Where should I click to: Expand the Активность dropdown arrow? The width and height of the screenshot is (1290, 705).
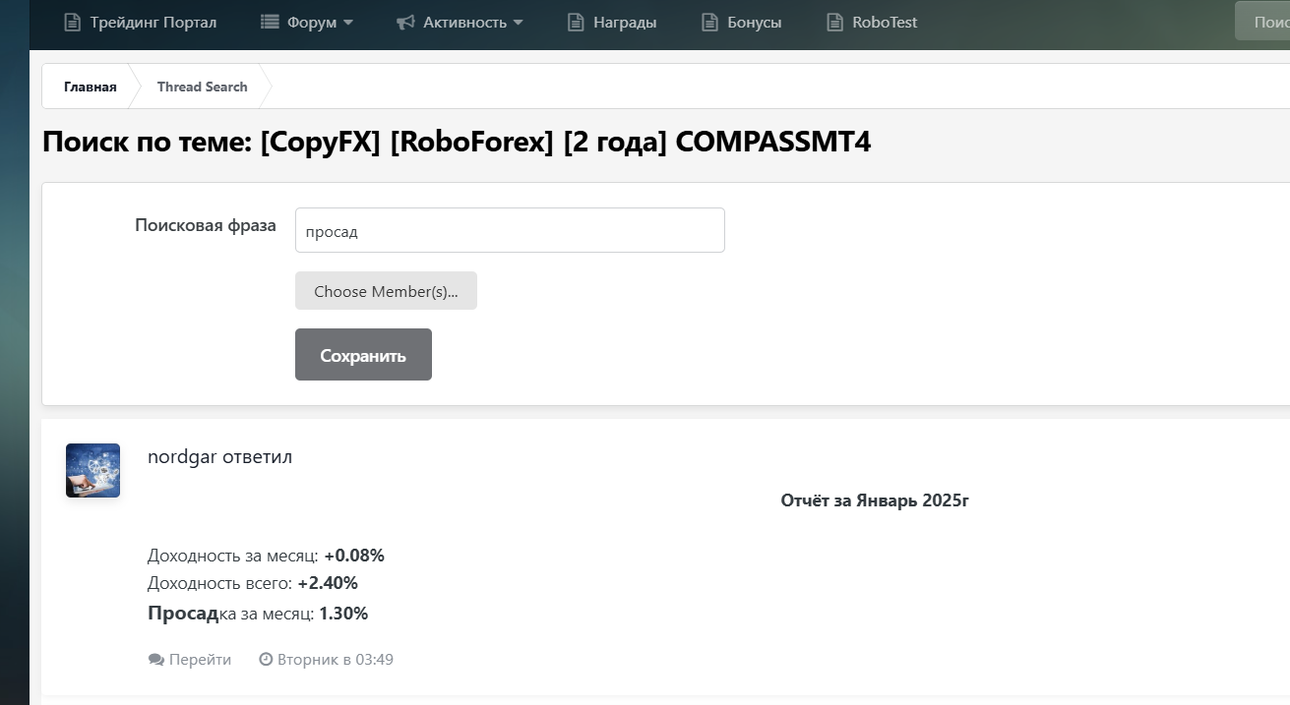tap(518, 22)
